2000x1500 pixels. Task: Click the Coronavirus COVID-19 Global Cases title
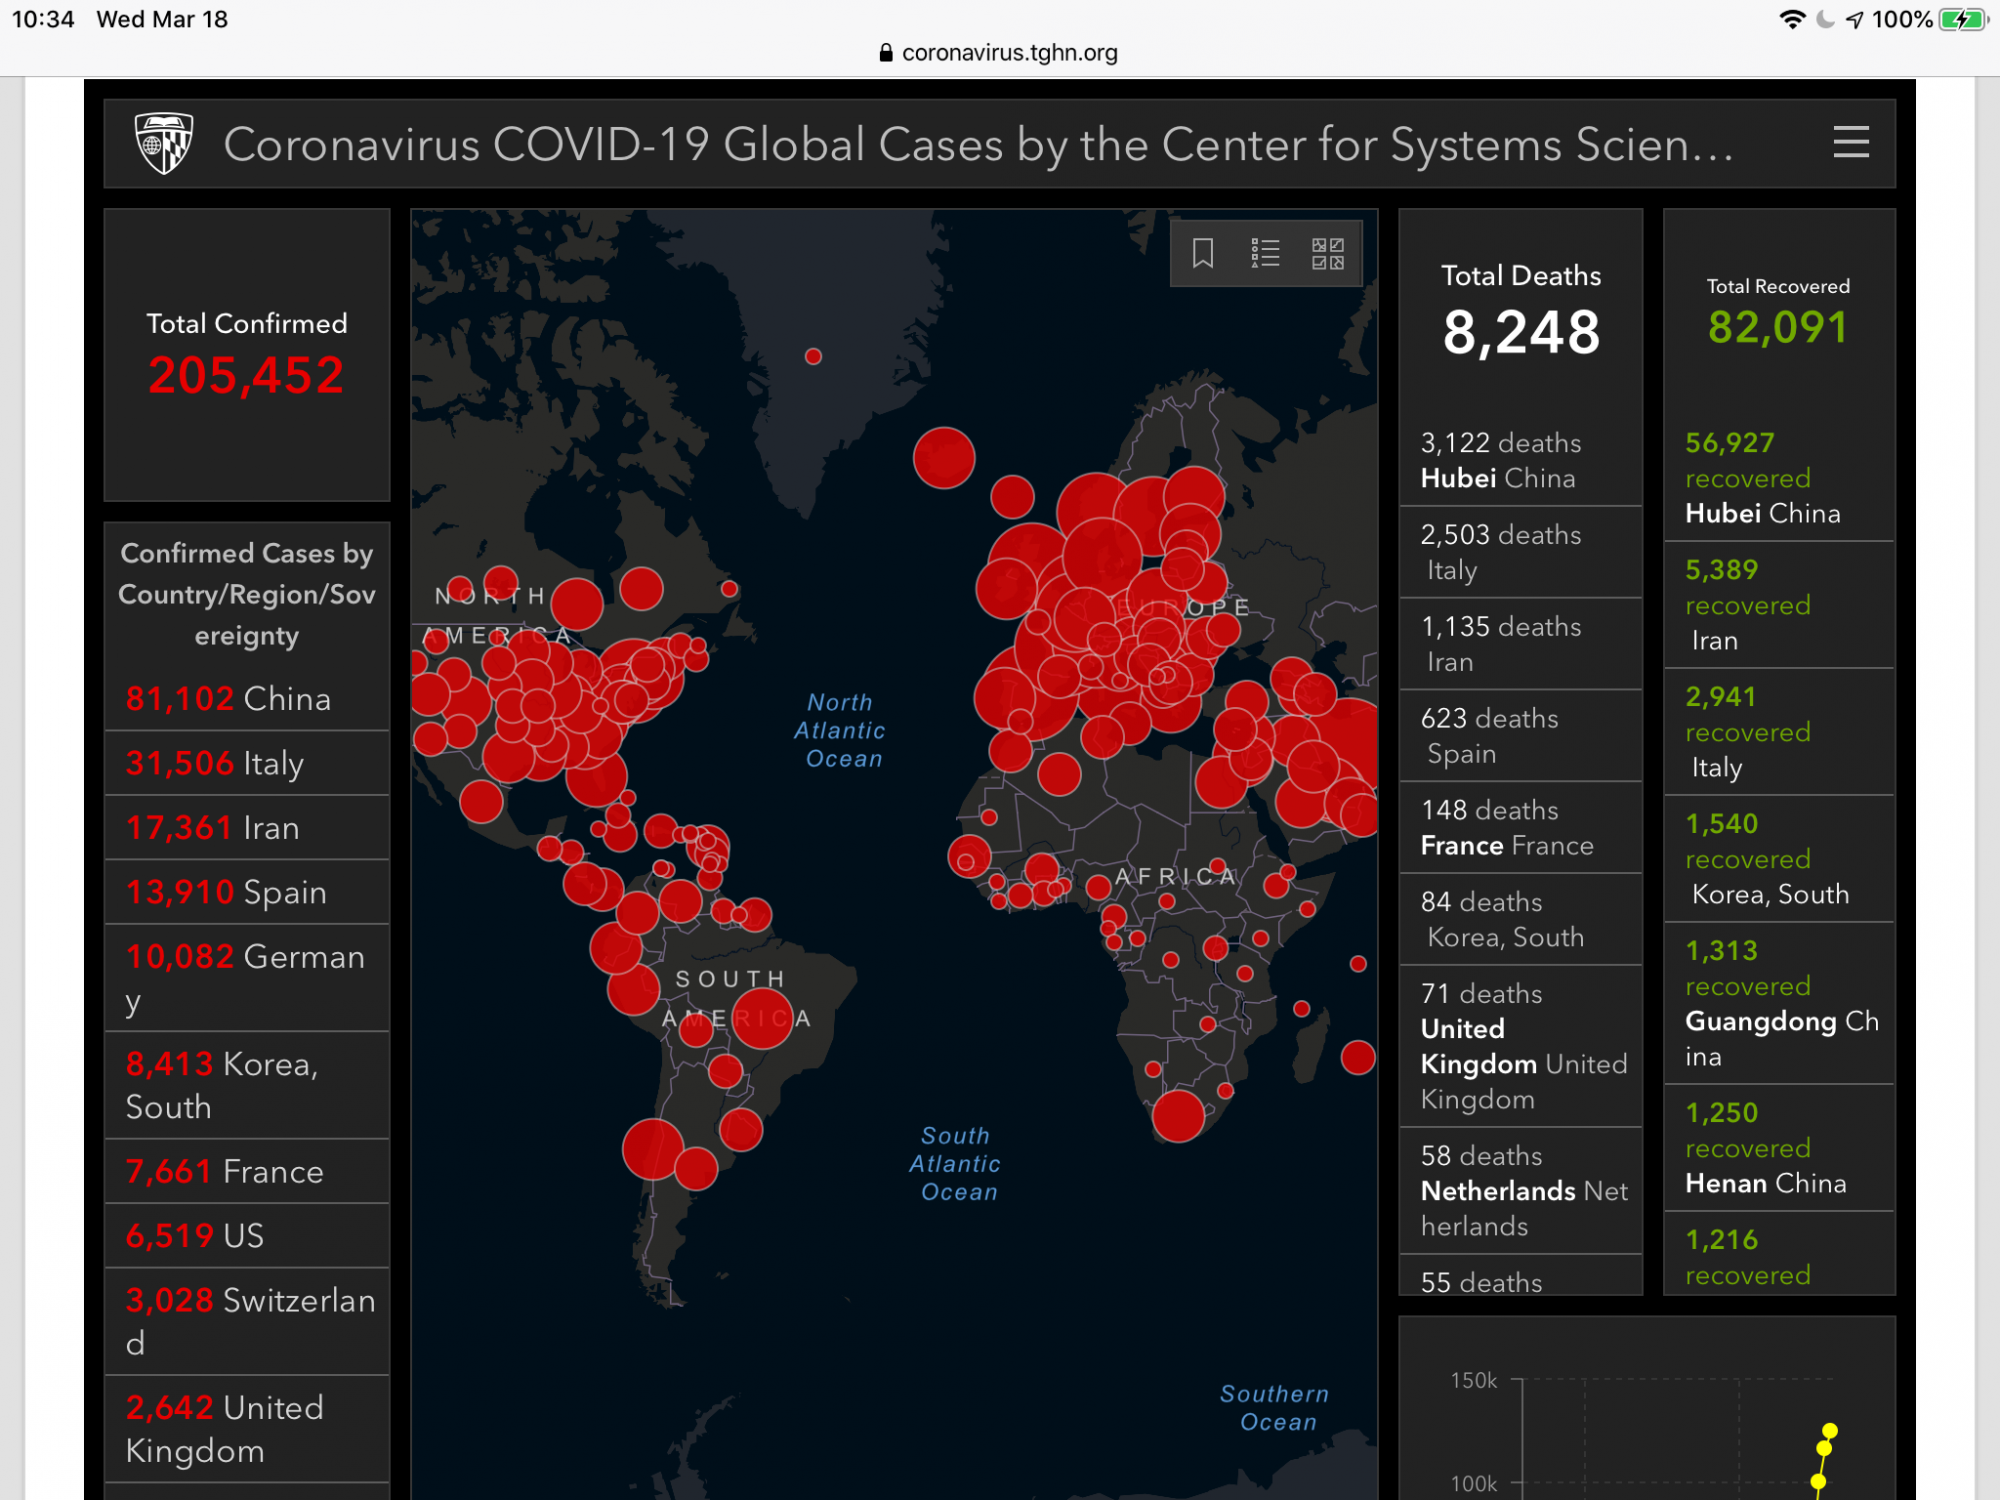point(977,145)
